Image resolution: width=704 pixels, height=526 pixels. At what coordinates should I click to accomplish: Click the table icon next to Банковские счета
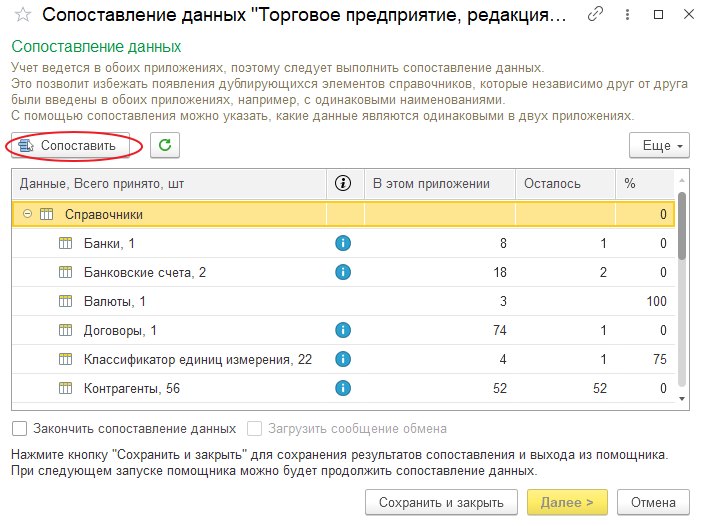pos(66,272)
